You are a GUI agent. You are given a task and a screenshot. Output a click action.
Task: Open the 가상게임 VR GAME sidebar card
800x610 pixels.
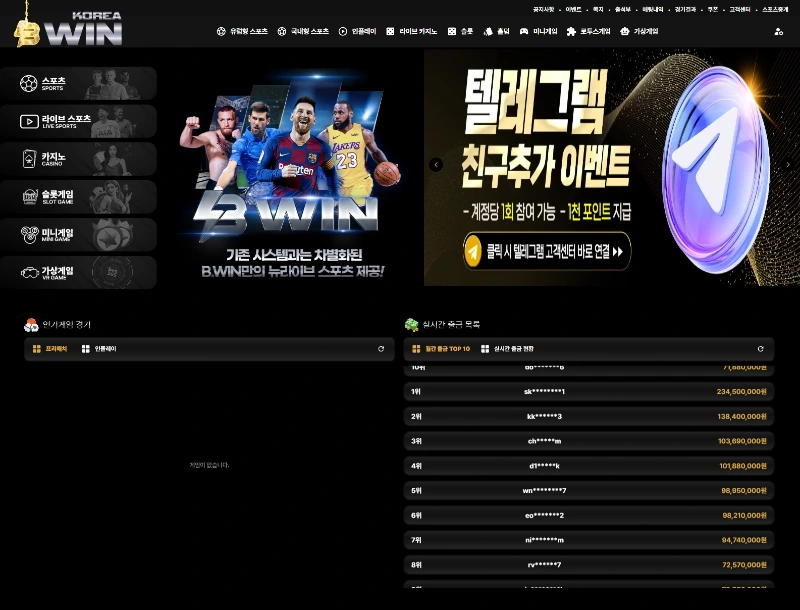click(78, 272)
